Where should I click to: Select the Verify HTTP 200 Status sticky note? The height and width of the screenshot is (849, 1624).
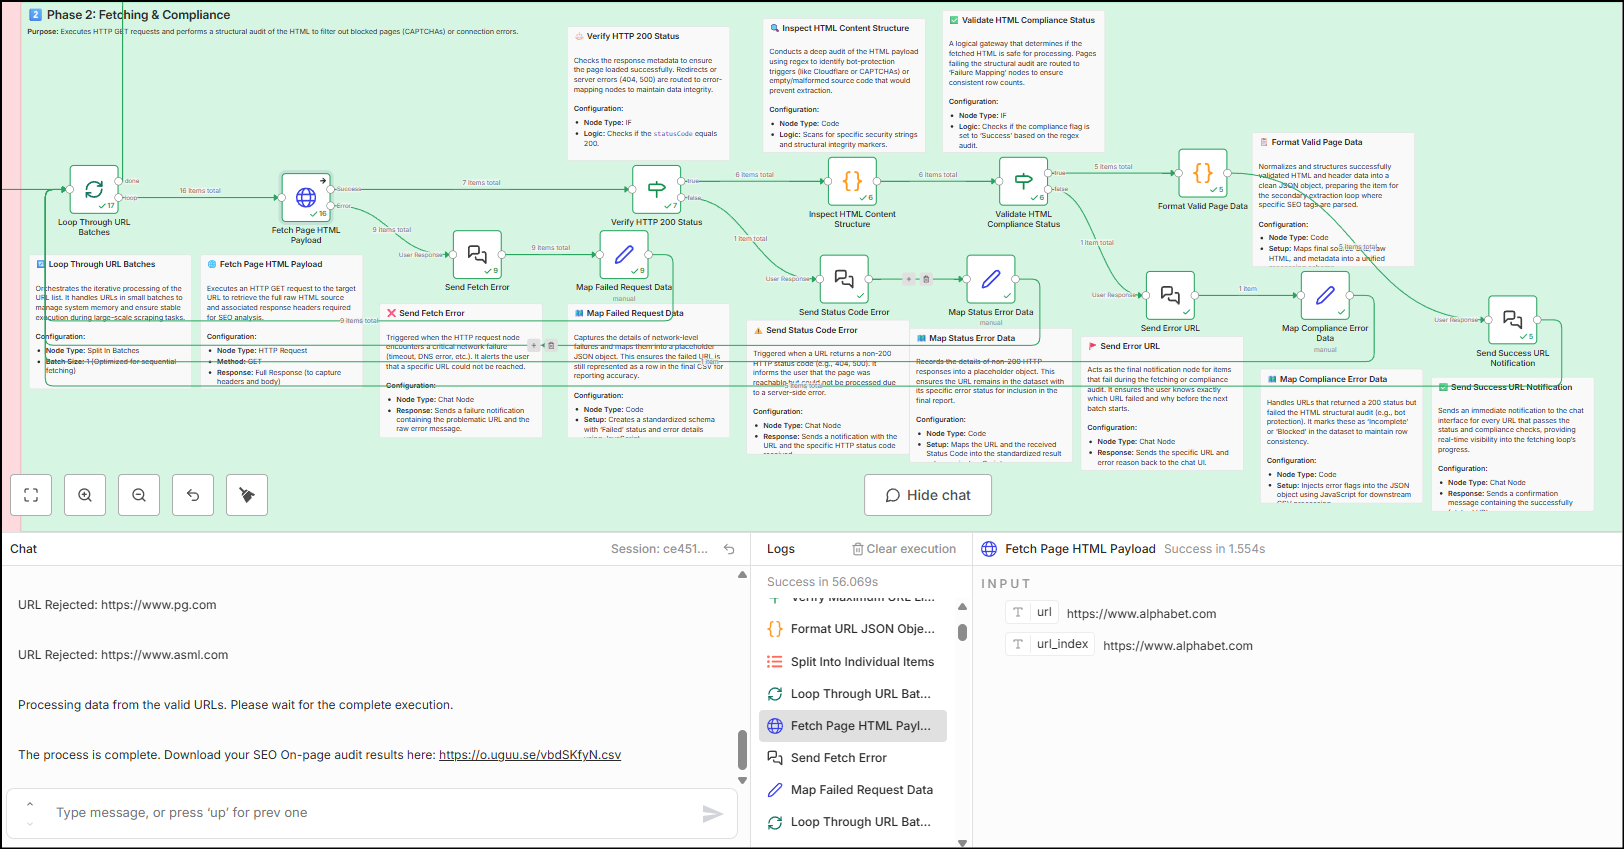649,93
